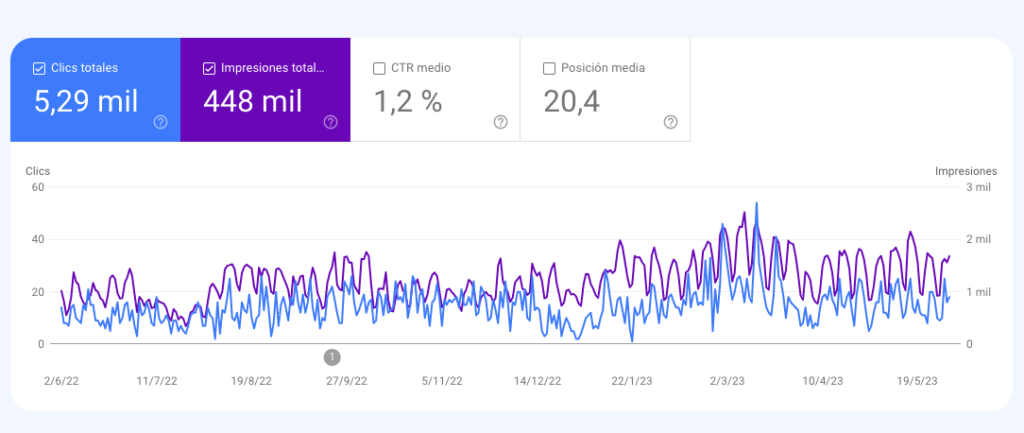Select the 5,29 mil clicks value

[86, 101]
